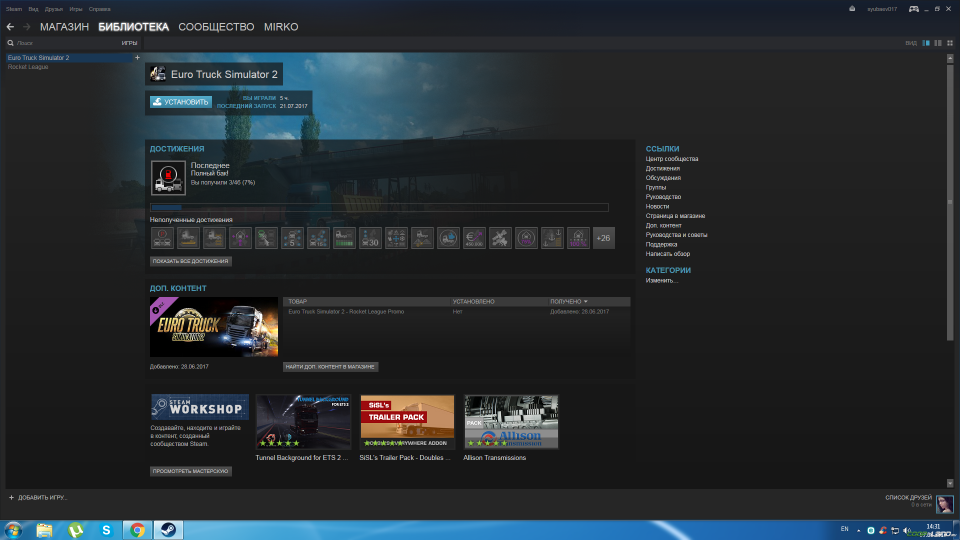Image resolution: width=960 pixels, height=540 pixels.
Task: Open the МАГАЗИН tab
Action: (x=64, y=27)
